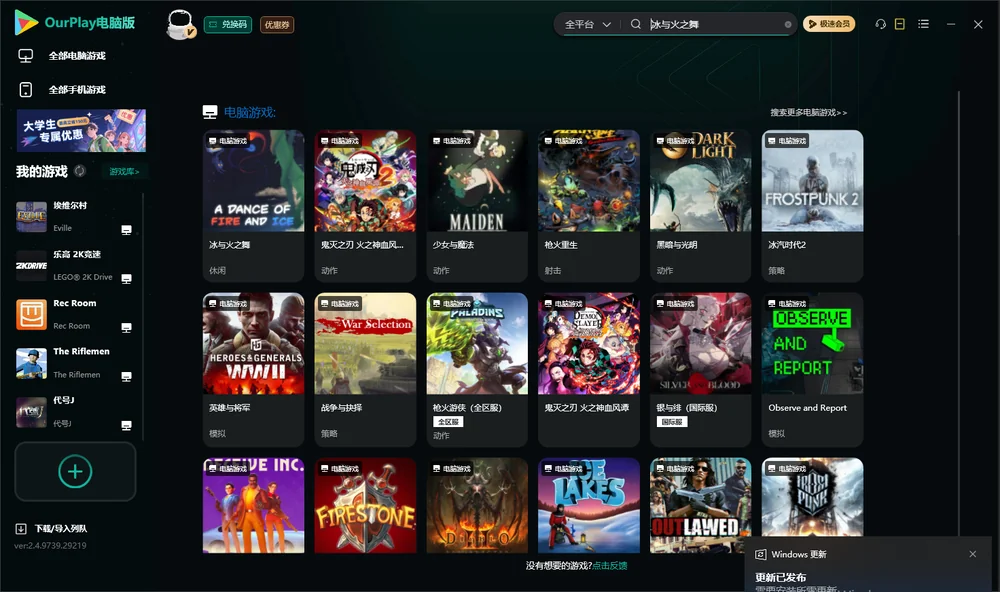This screenshot has width=1000, height=592.
Task: Search more PC games link
Action: click(x=808, y=112)
